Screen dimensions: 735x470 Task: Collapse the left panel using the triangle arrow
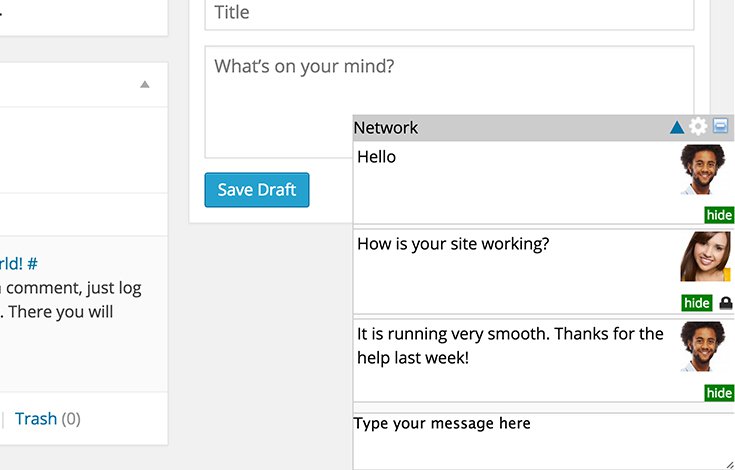point(145,85)
